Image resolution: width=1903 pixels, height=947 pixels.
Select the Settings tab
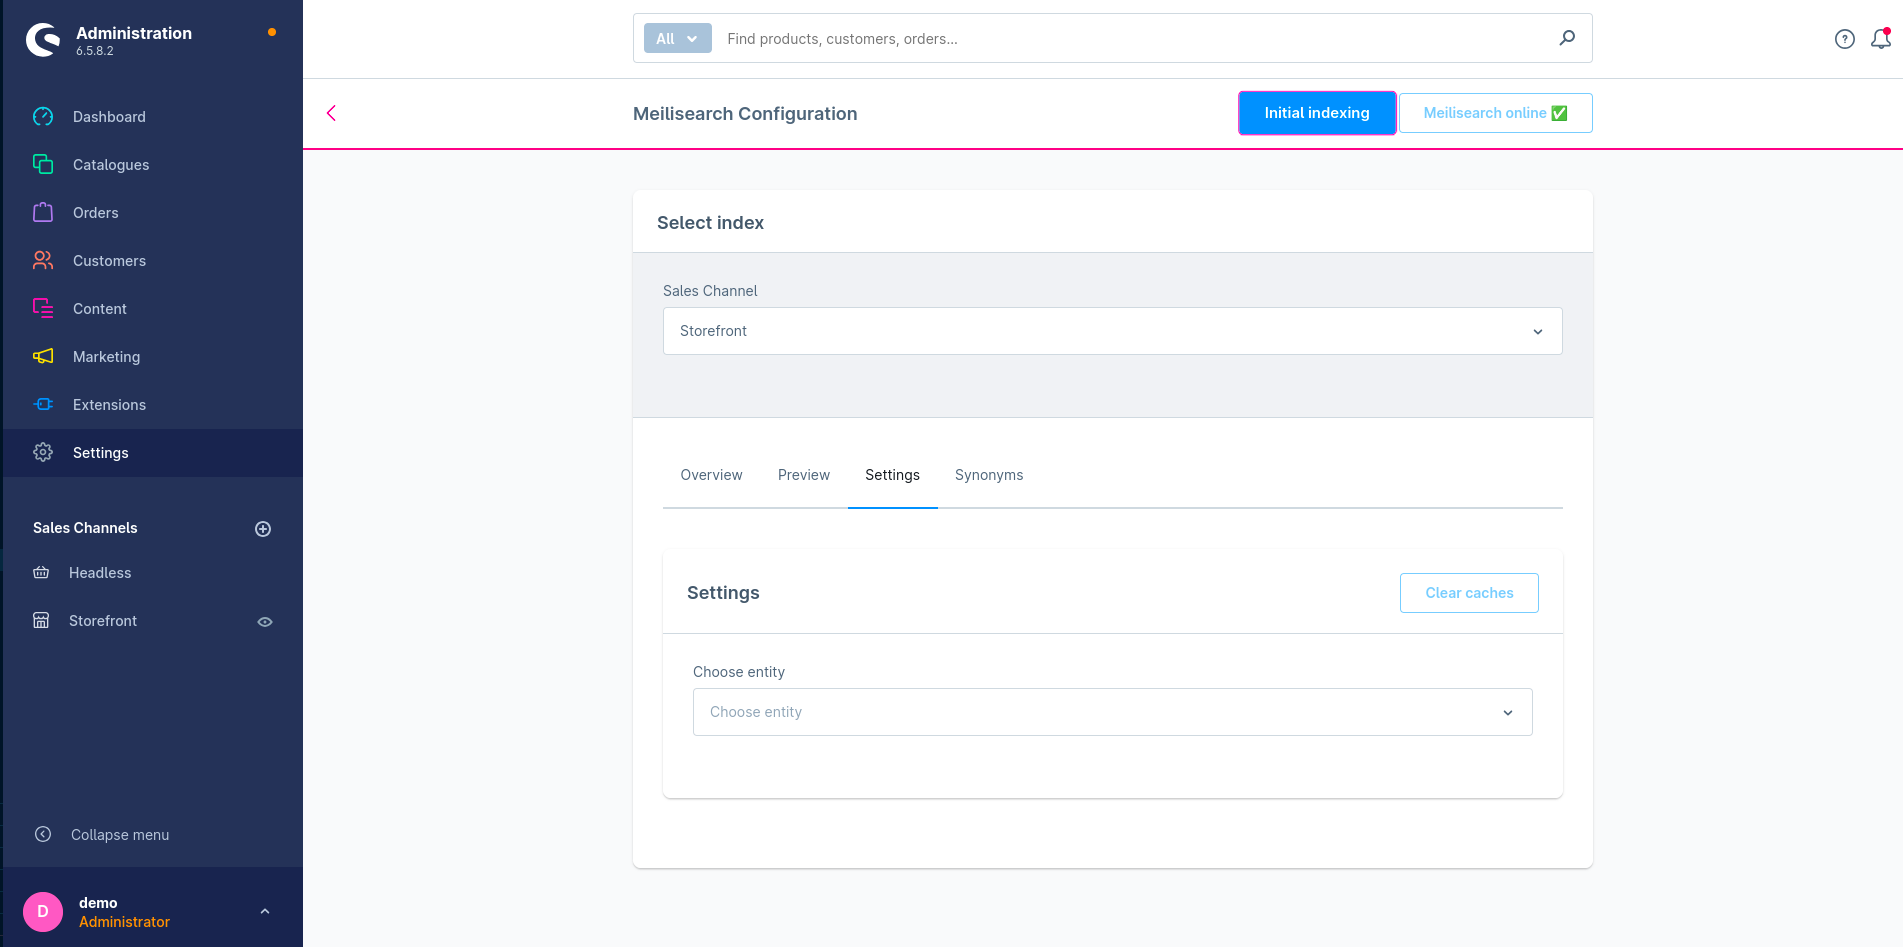pos(892,475)
